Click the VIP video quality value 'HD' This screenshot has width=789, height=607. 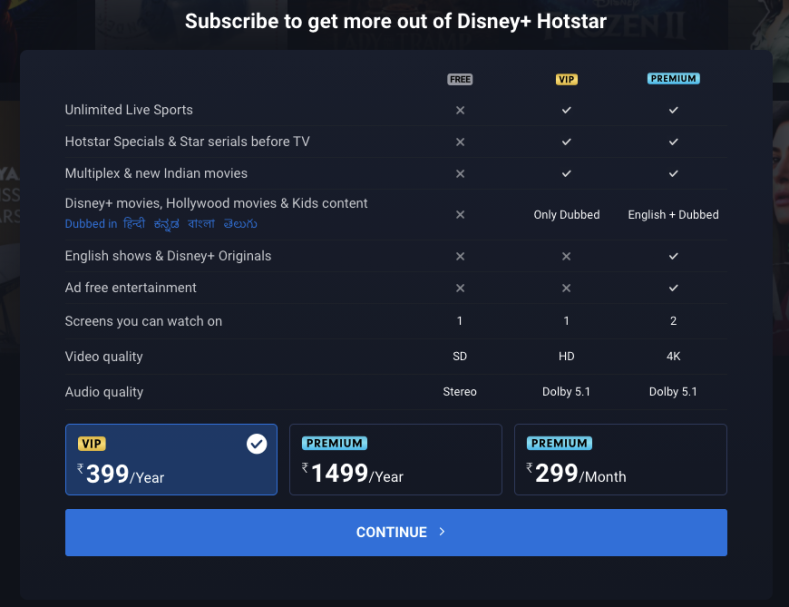(x=567, y=356)
